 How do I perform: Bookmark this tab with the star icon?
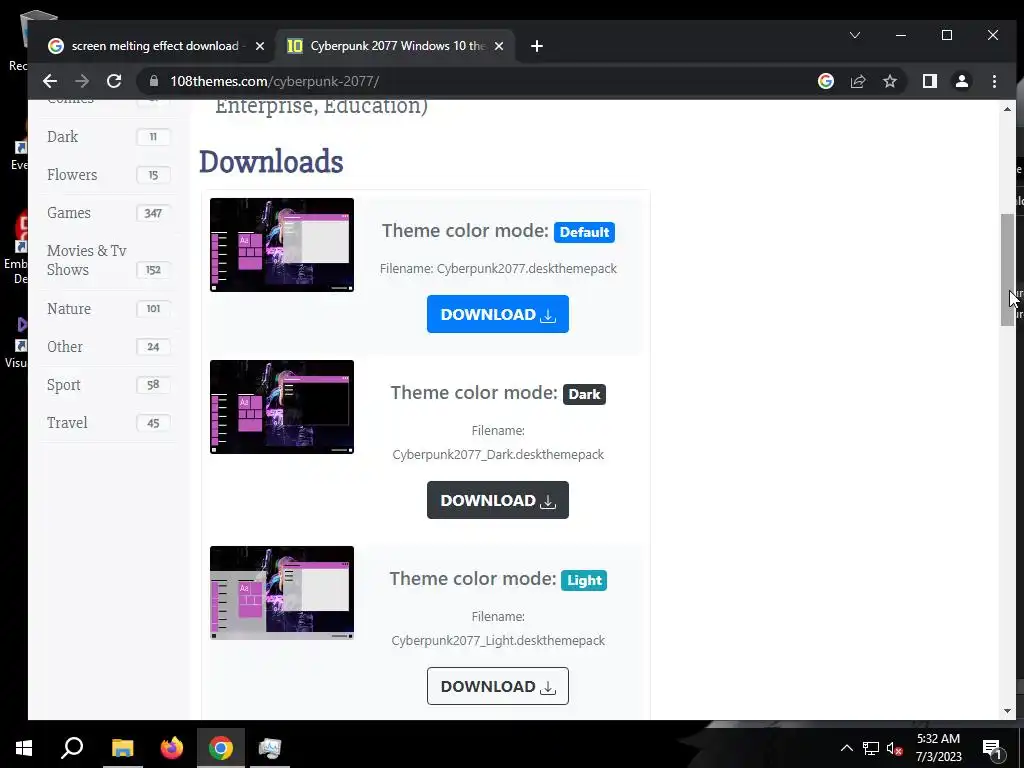889,81
